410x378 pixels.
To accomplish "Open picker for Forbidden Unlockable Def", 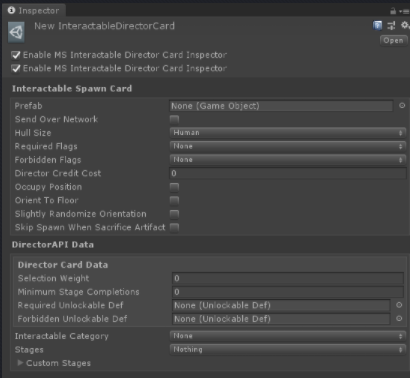I will (x=399, y=319).
